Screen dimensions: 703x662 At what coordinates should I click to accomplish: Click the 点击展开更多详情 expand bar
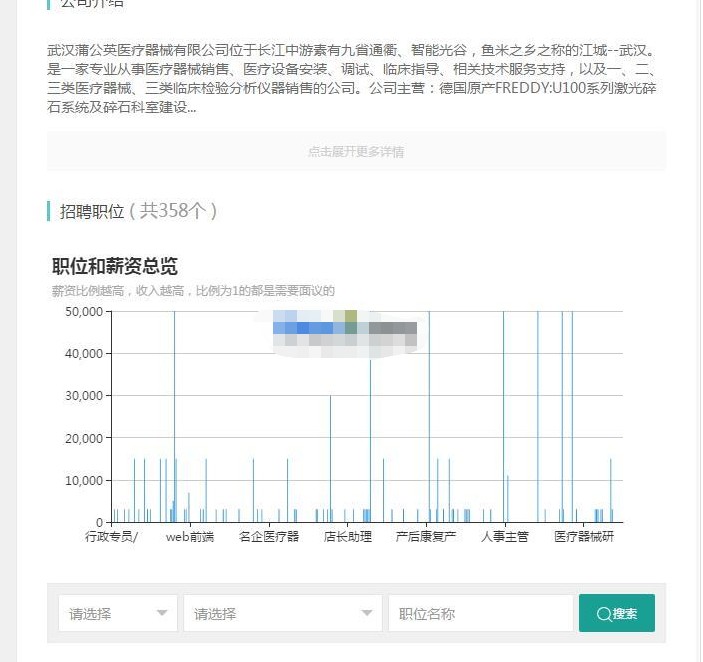pyautogui.click(x=356, y=151)
